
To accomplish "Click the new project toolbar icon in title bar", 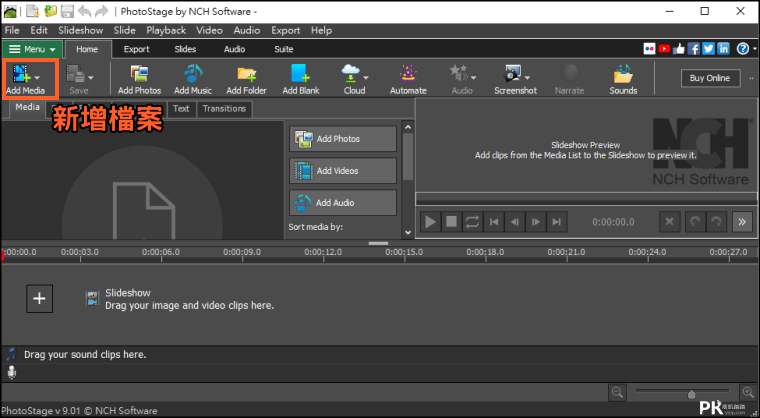I will click(33, 11).
